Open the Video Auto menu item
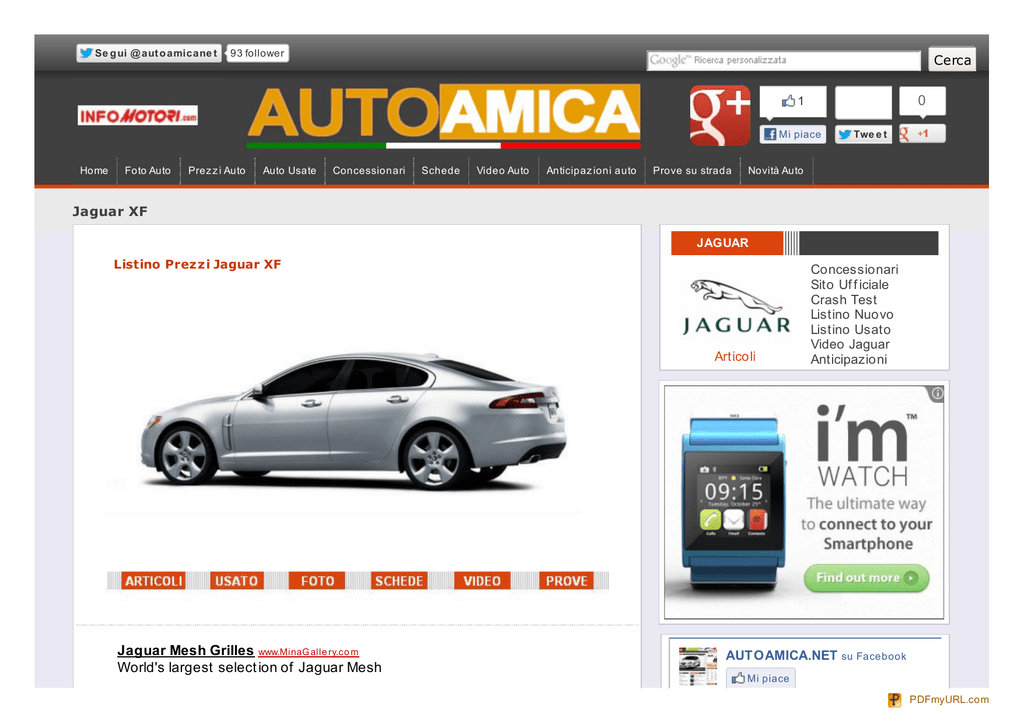This screenshot has width=1024, height=724. pyautogui.click(x=503, y=170)
